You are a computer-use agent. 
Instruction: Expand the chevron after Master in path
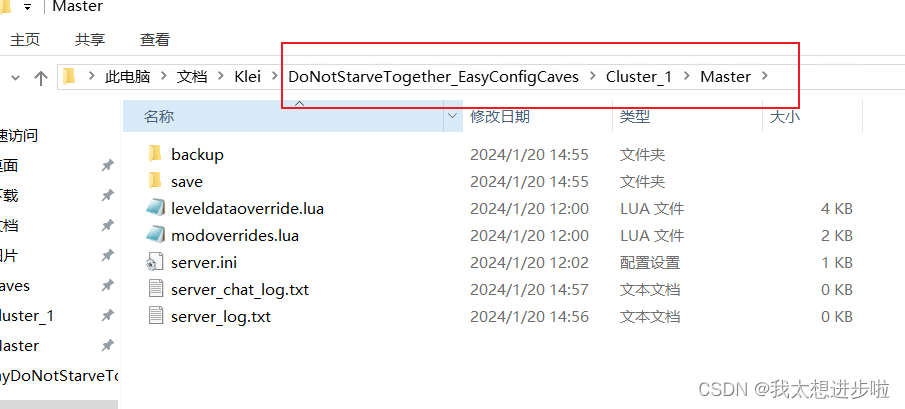click(765, 76)
